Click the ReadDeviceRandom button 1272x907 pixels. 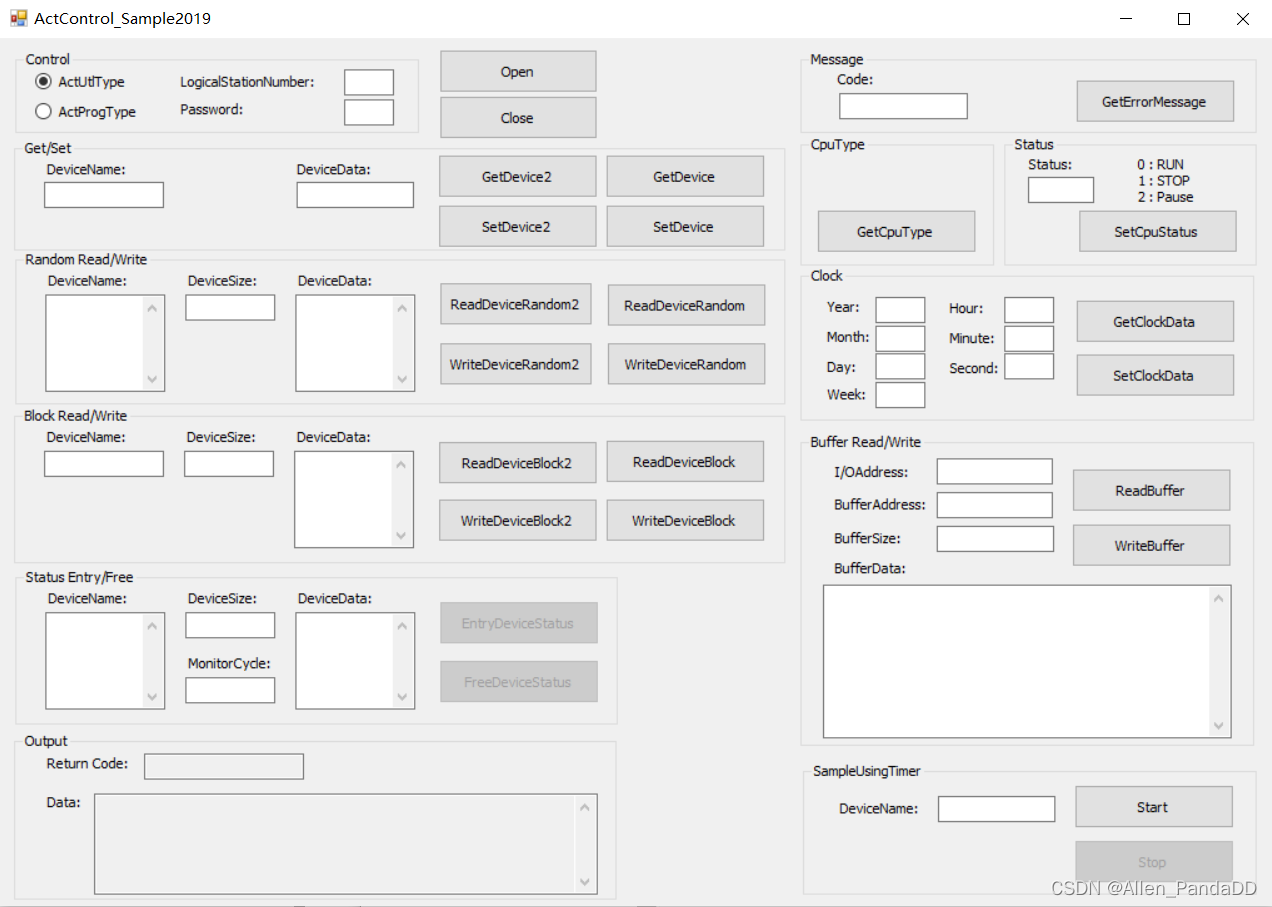point(686,305)
